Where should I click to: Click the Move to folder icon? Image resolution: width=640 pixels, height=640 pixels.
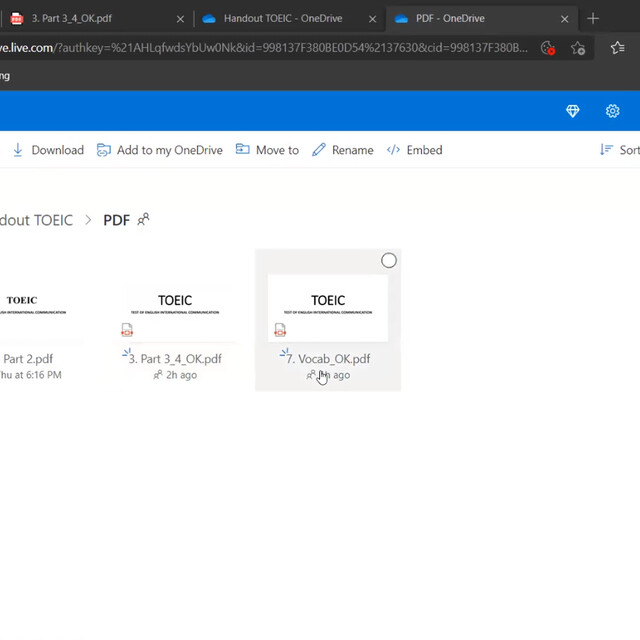click(x=243, y=150)
